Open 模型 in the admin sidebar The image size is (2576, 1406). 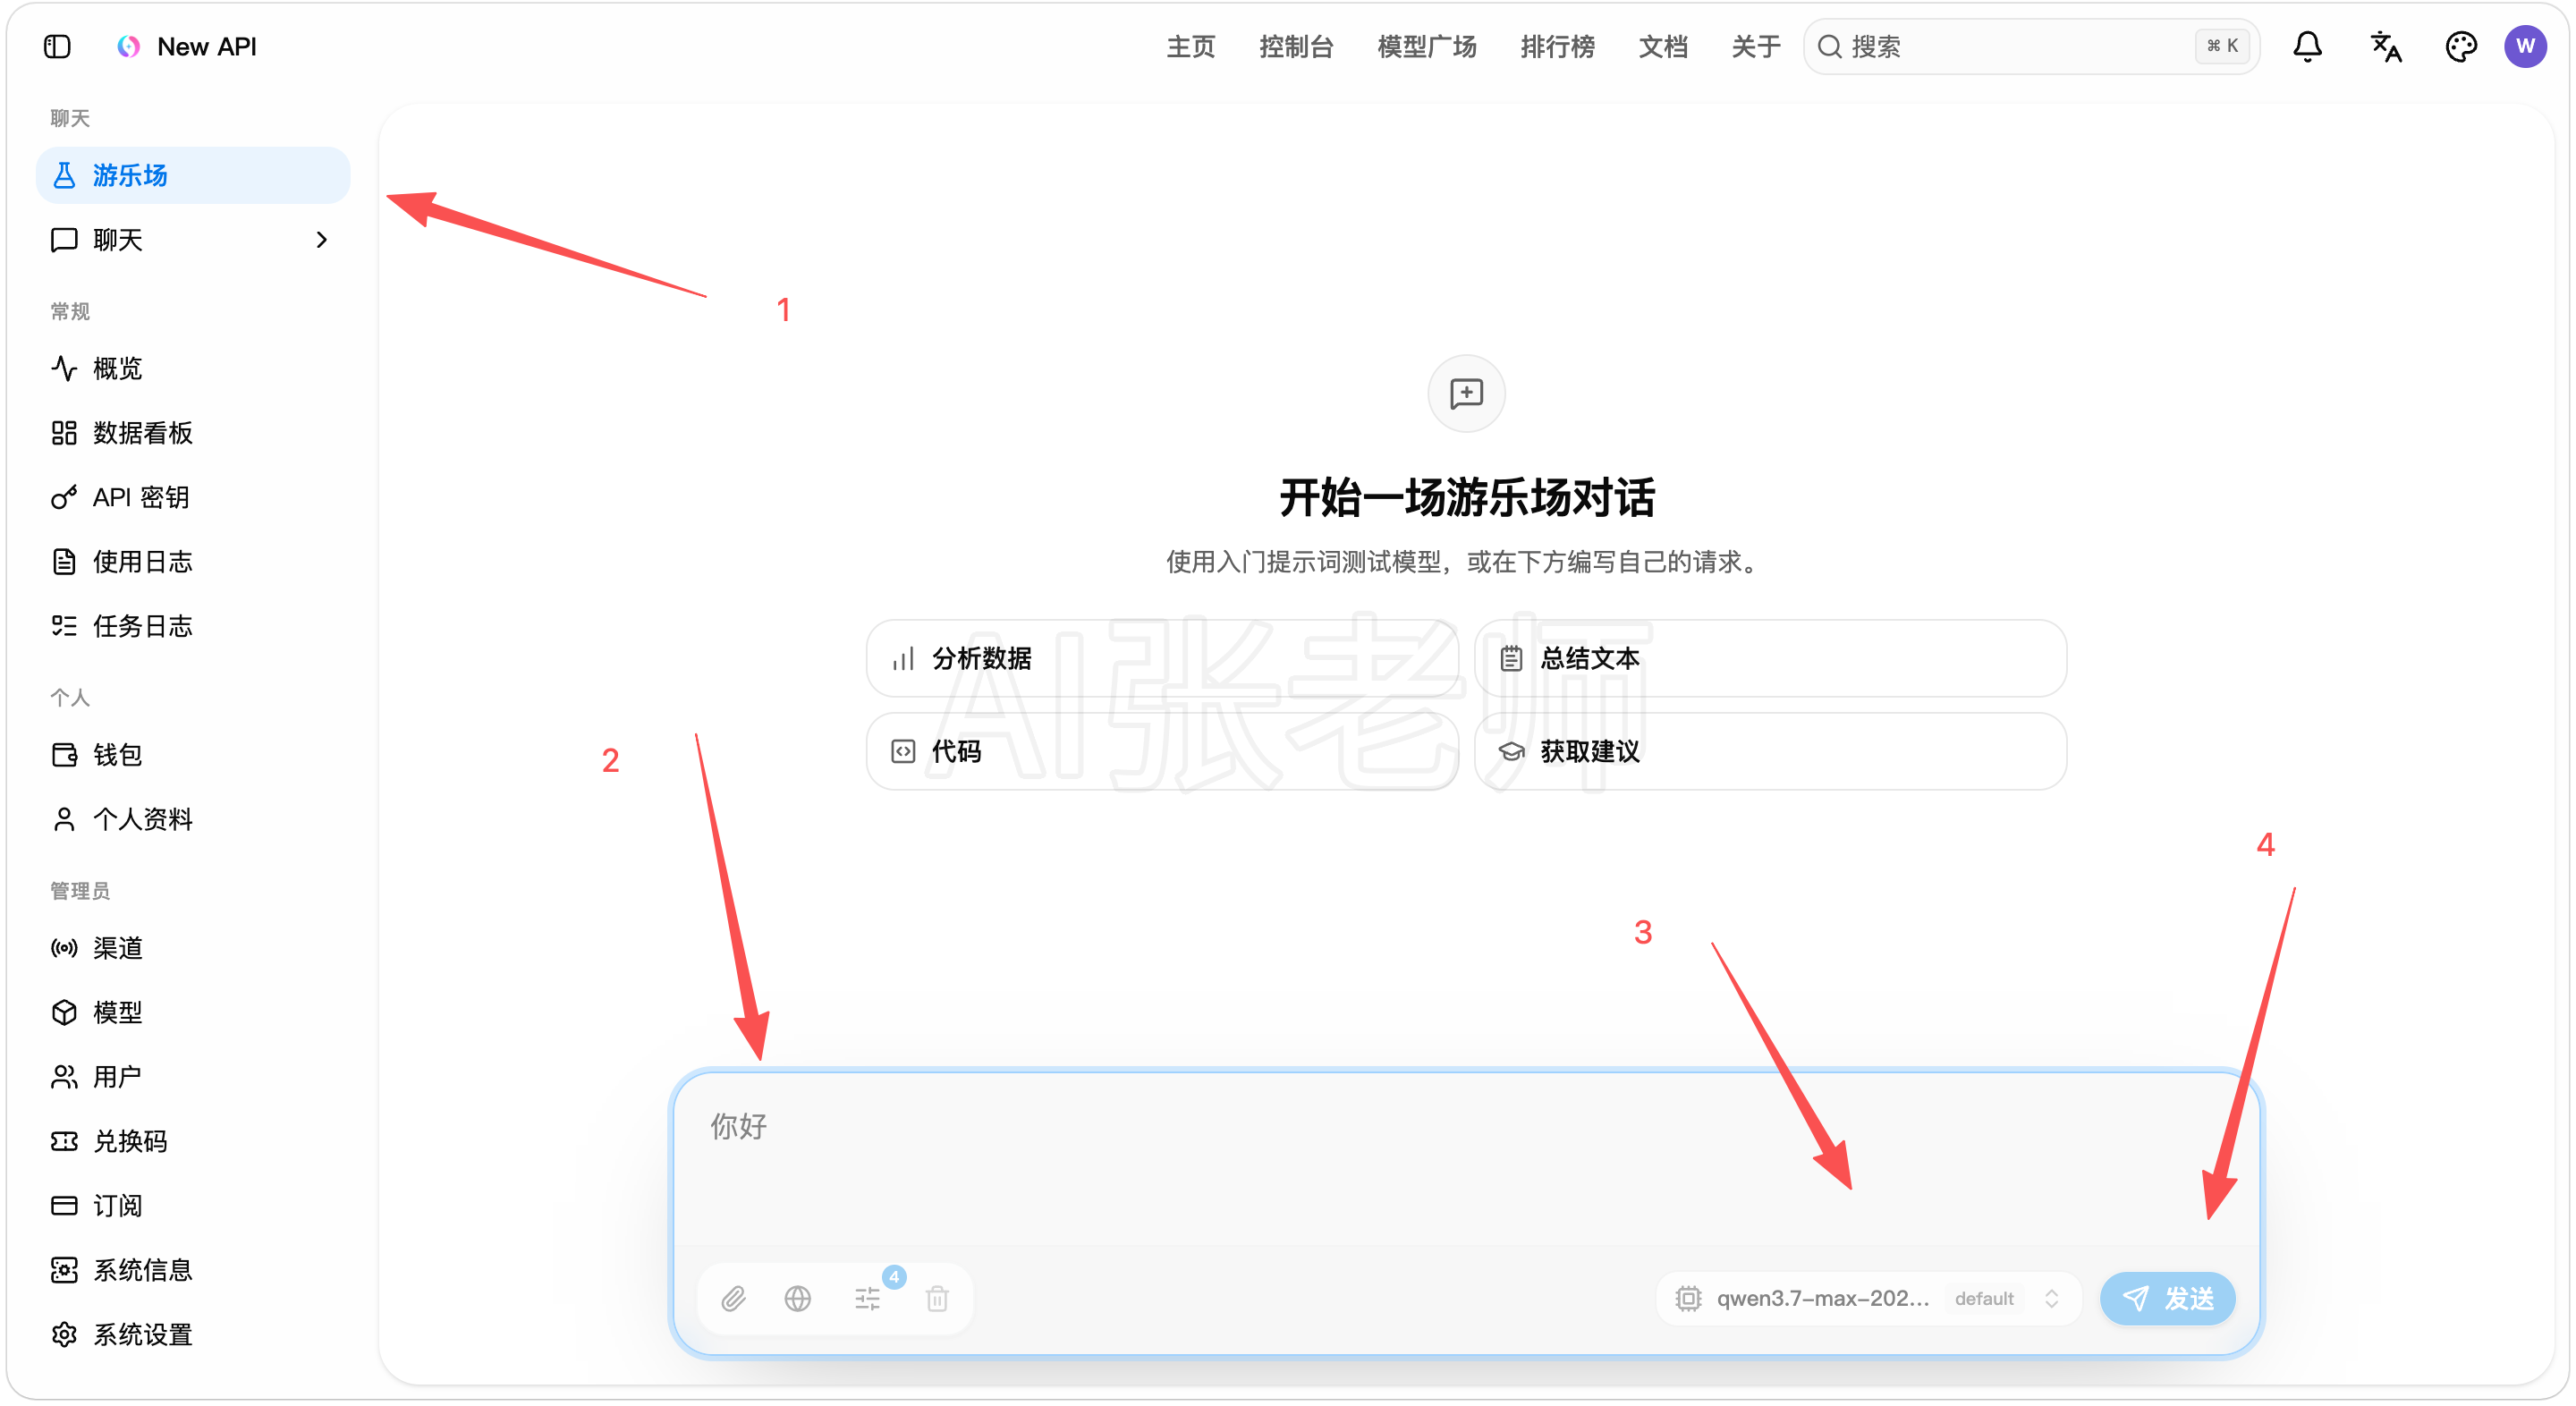pos(193,1012)
